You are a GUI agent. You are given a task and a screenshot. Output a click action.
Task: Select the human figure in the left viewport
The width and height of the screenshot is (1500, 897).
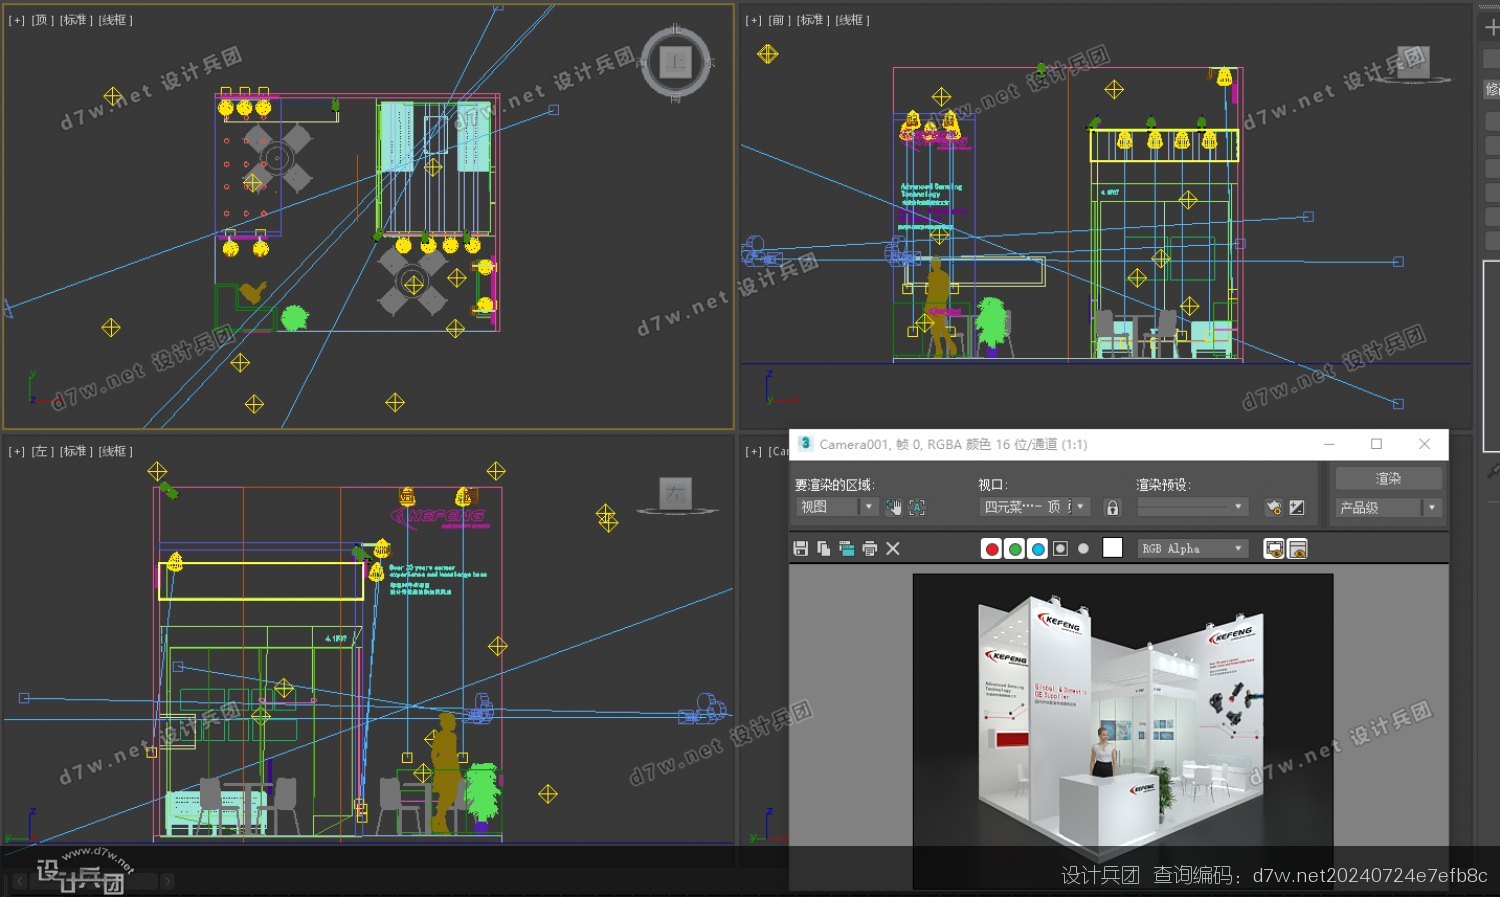tap(444, 772)
